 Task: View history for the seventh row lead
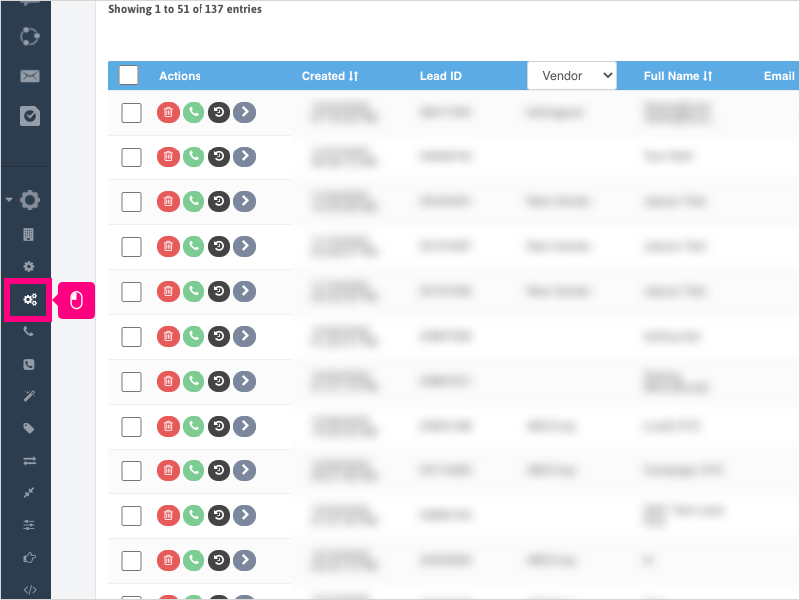coord(219,381)
